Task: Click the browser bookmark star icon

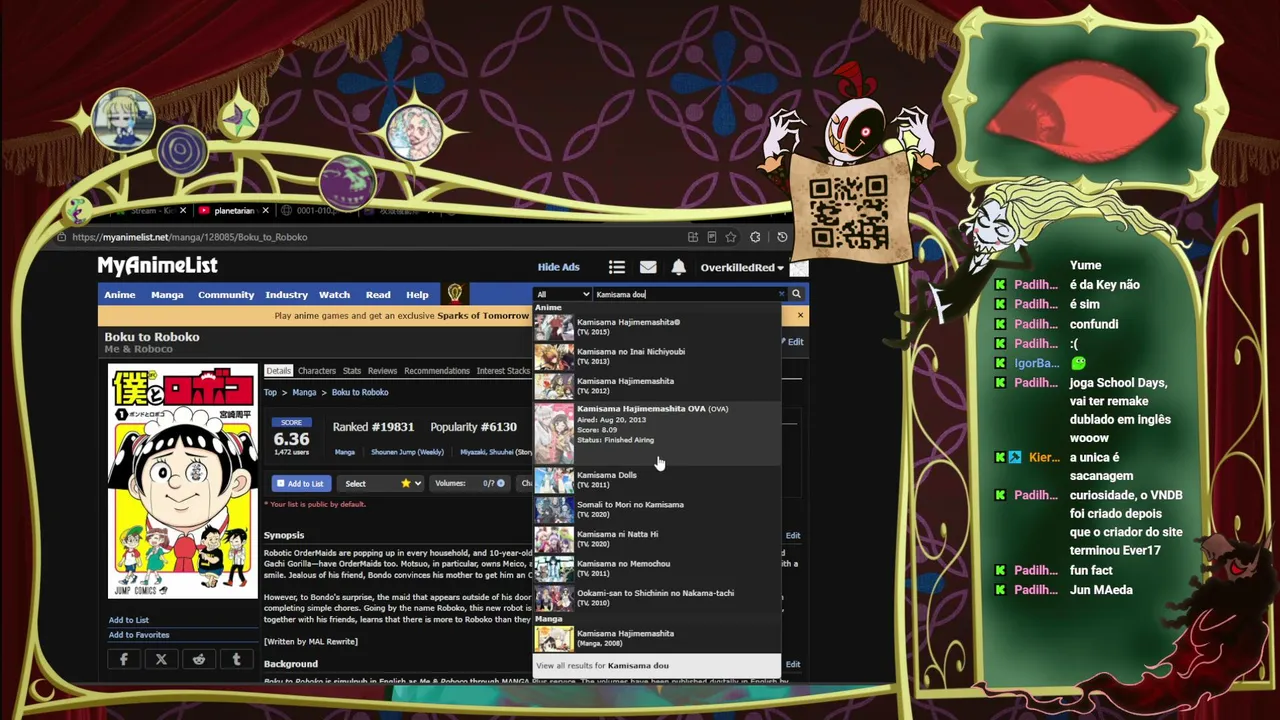Action: (731, 237)
